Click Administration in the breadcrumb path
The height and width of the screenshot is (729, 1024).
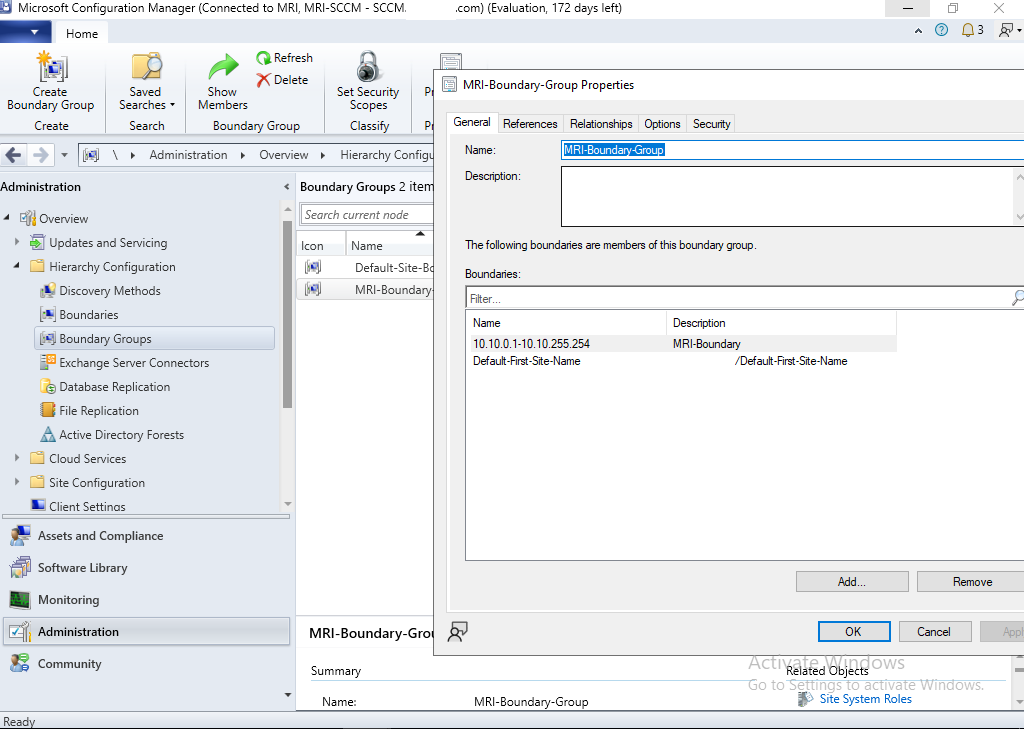click(188, 155)
